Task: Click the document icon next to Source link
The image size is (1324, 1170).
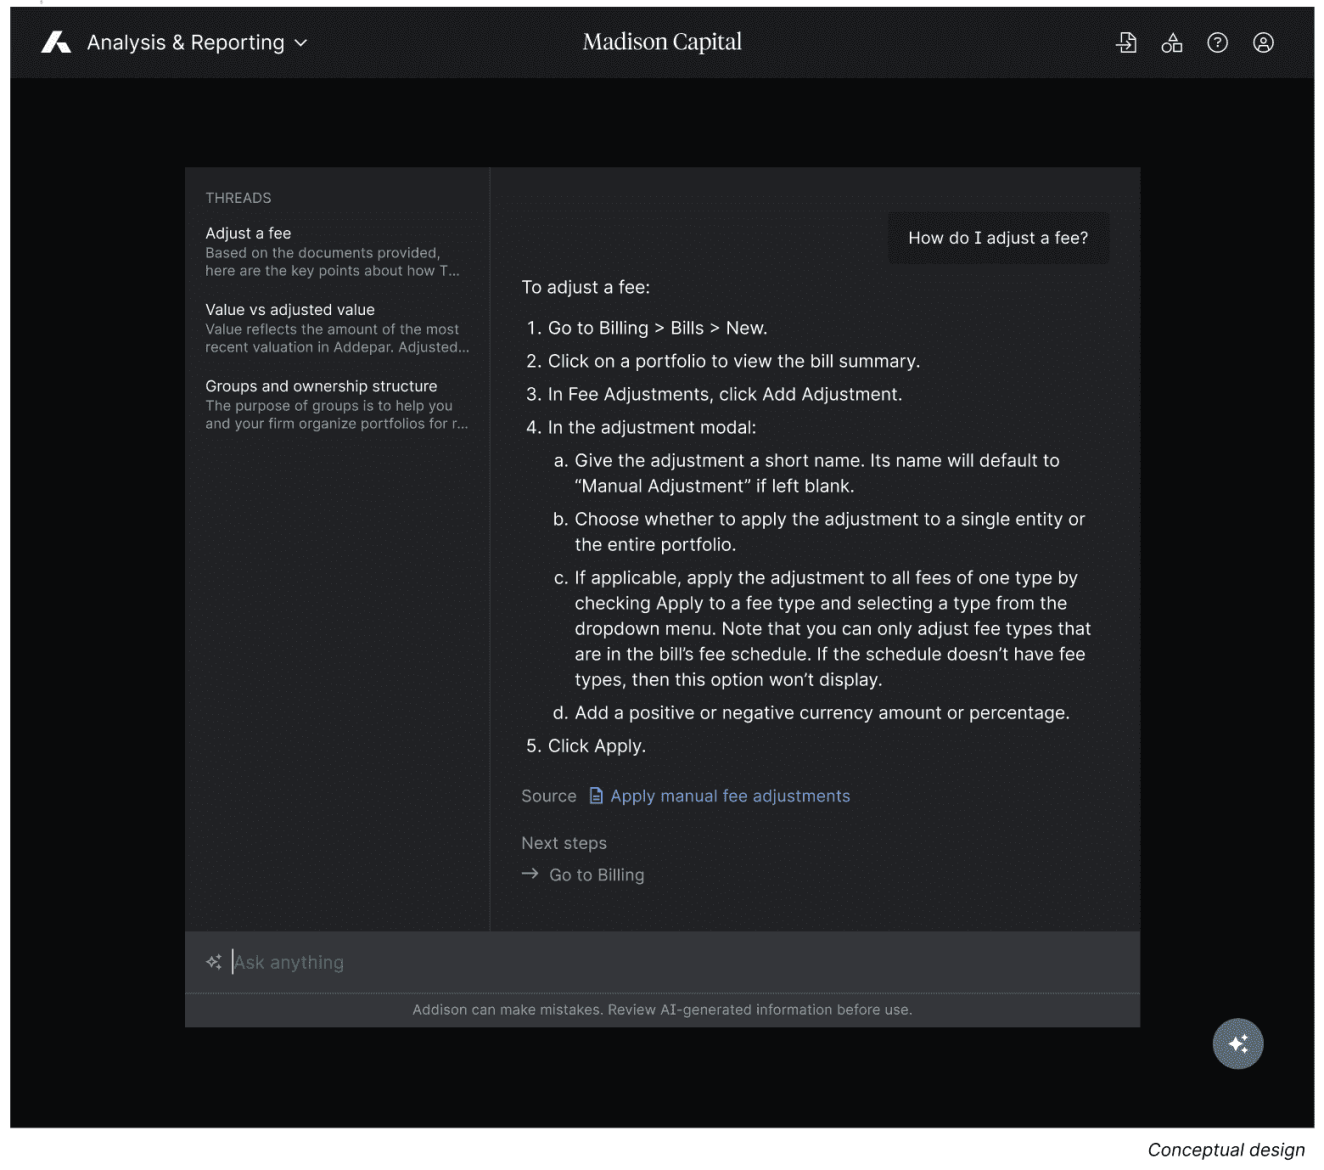Action: tap(596, 796)
